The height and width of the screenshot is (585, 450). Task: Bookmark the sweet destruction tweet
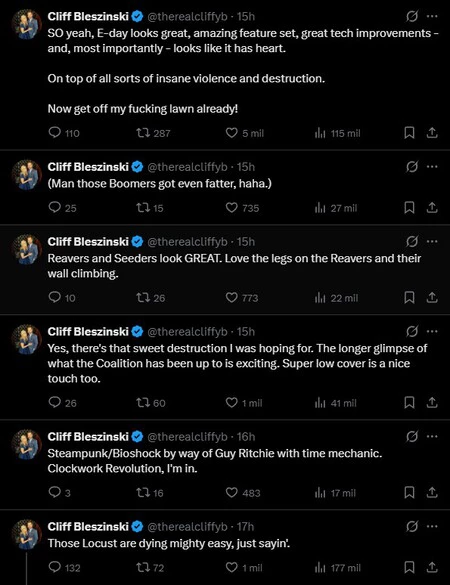coord(409,402)
